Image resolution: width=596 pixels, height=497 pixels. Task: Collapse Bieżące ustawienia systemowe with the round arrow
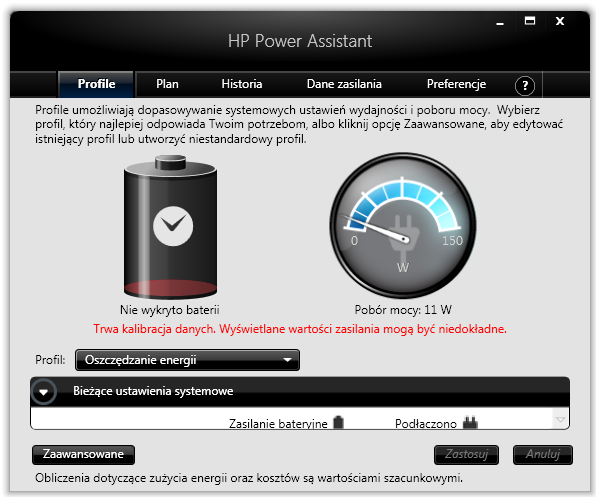(44, 391)
